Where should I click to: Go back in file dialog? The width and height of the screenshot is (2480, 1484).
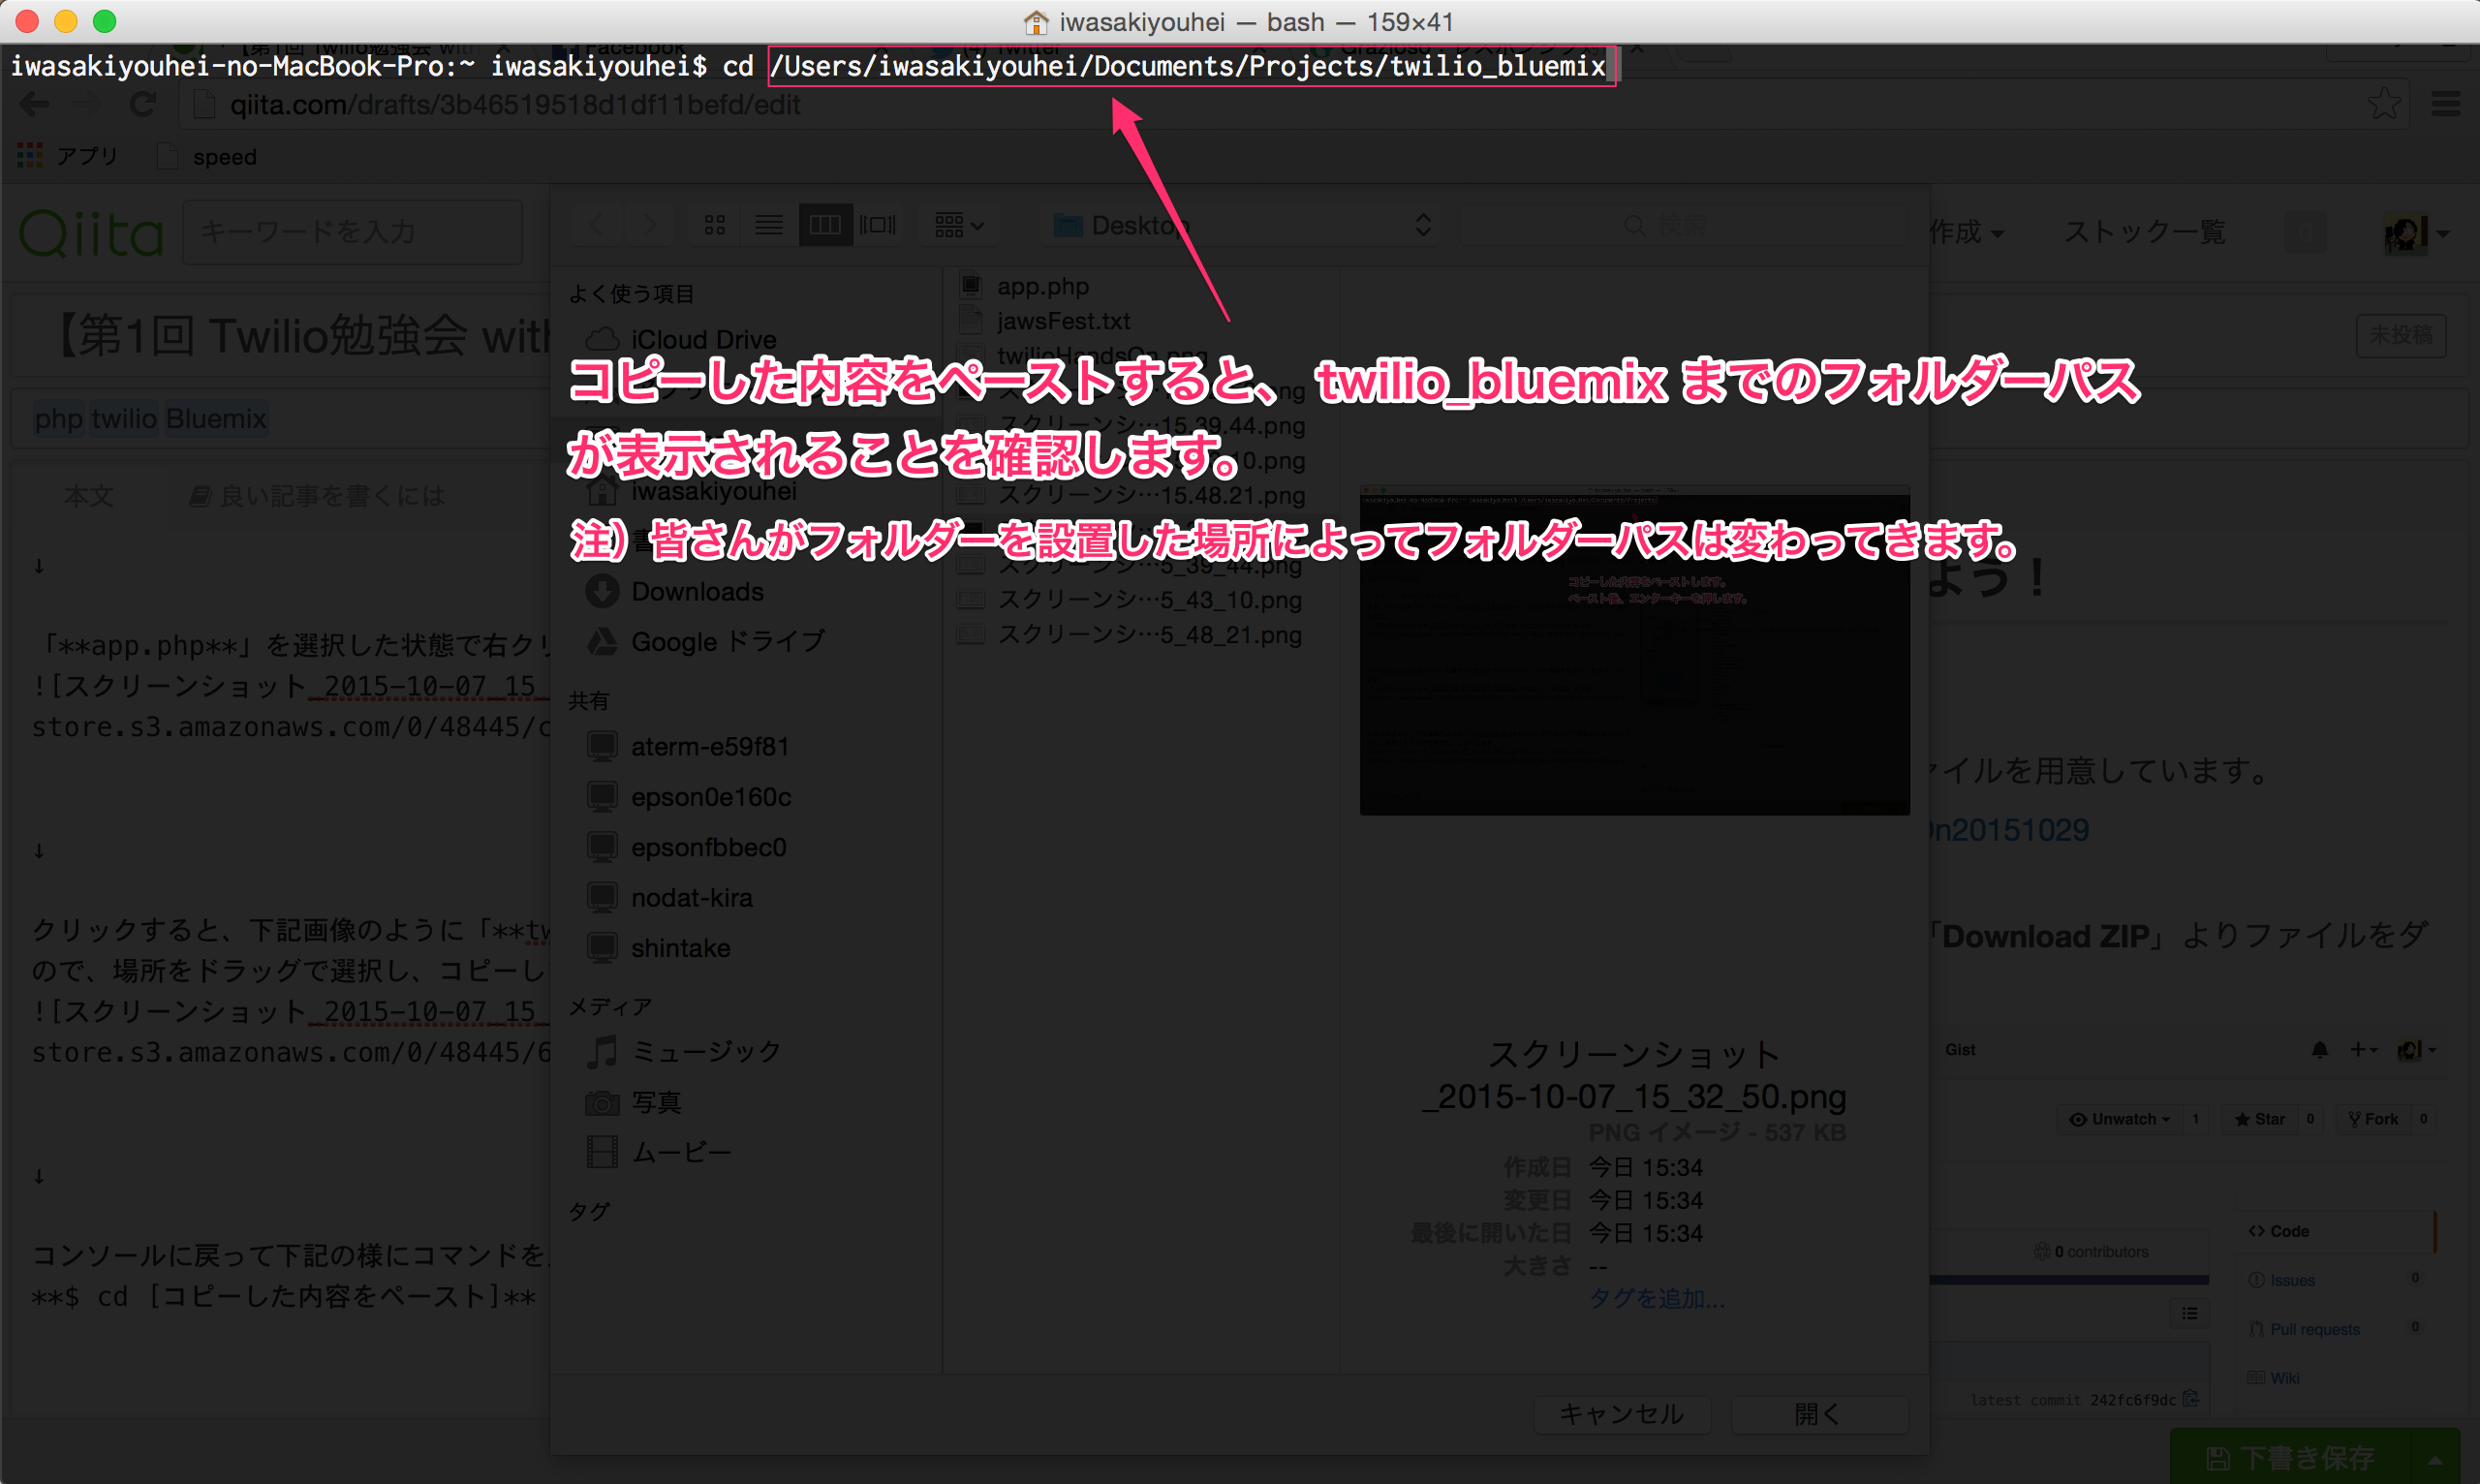[596, 225]
